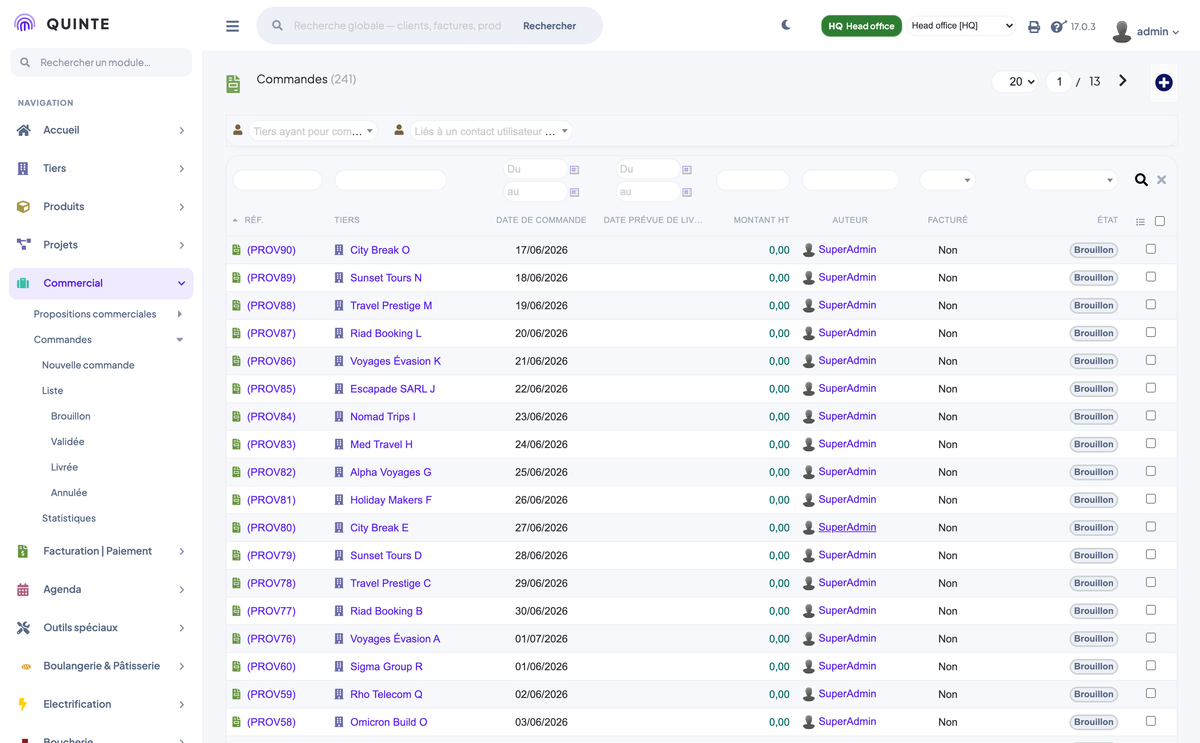Open calendar picker for order date 'Du'
The height and width of the screenshot is (743, 1200).
[574, 170]
